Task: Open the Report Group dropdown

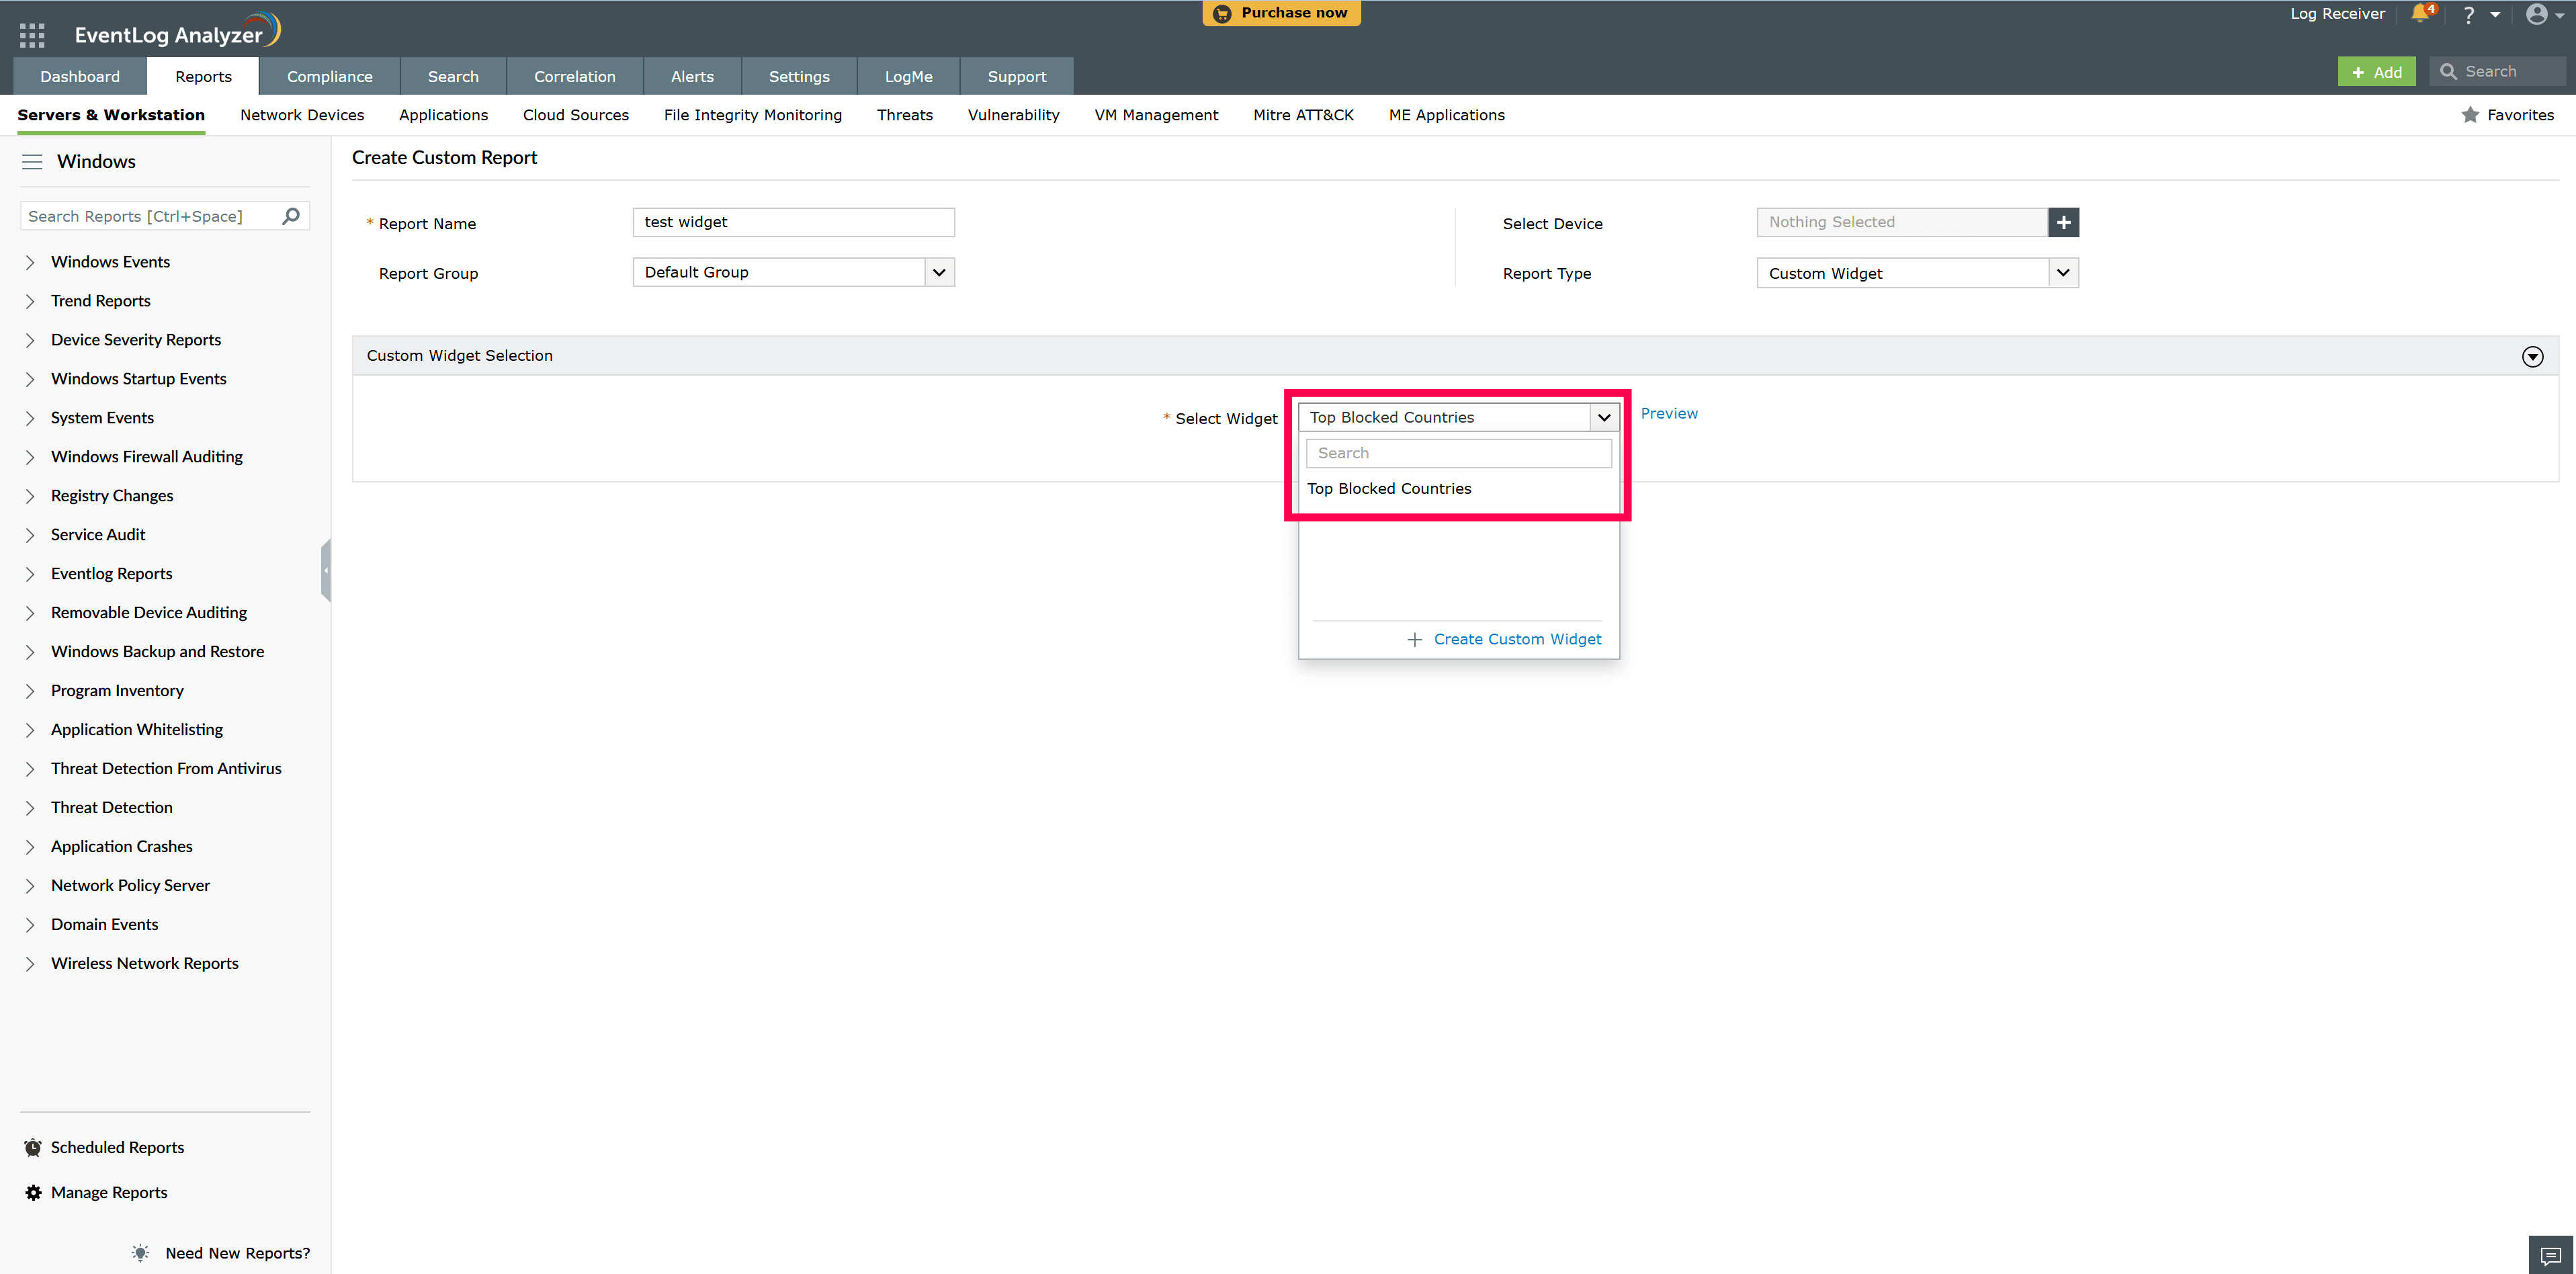Action: pos(938,272)
